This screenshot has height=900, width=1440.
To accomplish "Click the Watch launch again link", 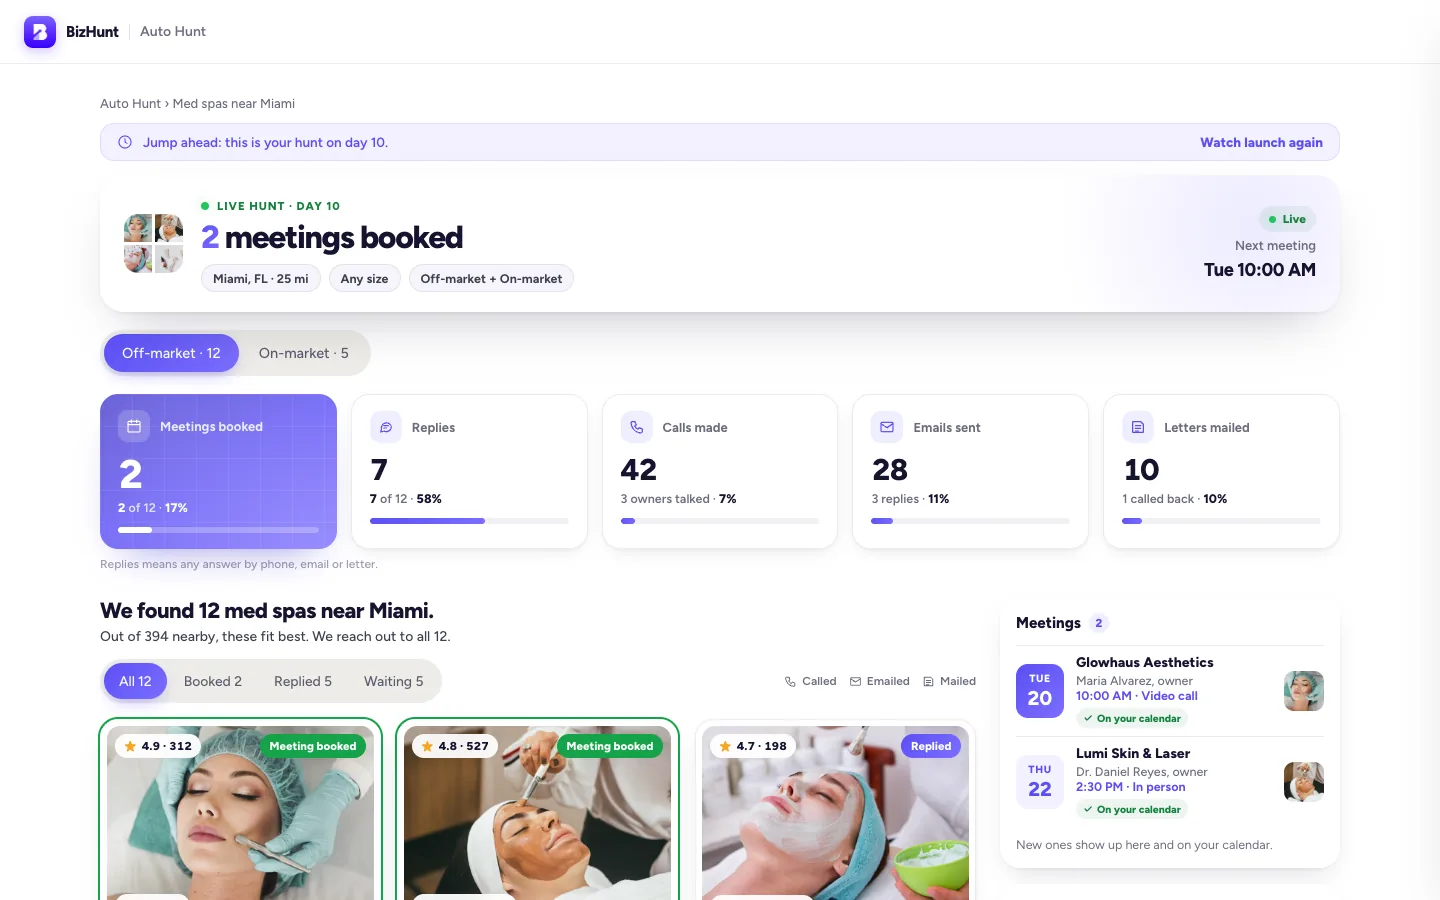I will pos(1261,142).
